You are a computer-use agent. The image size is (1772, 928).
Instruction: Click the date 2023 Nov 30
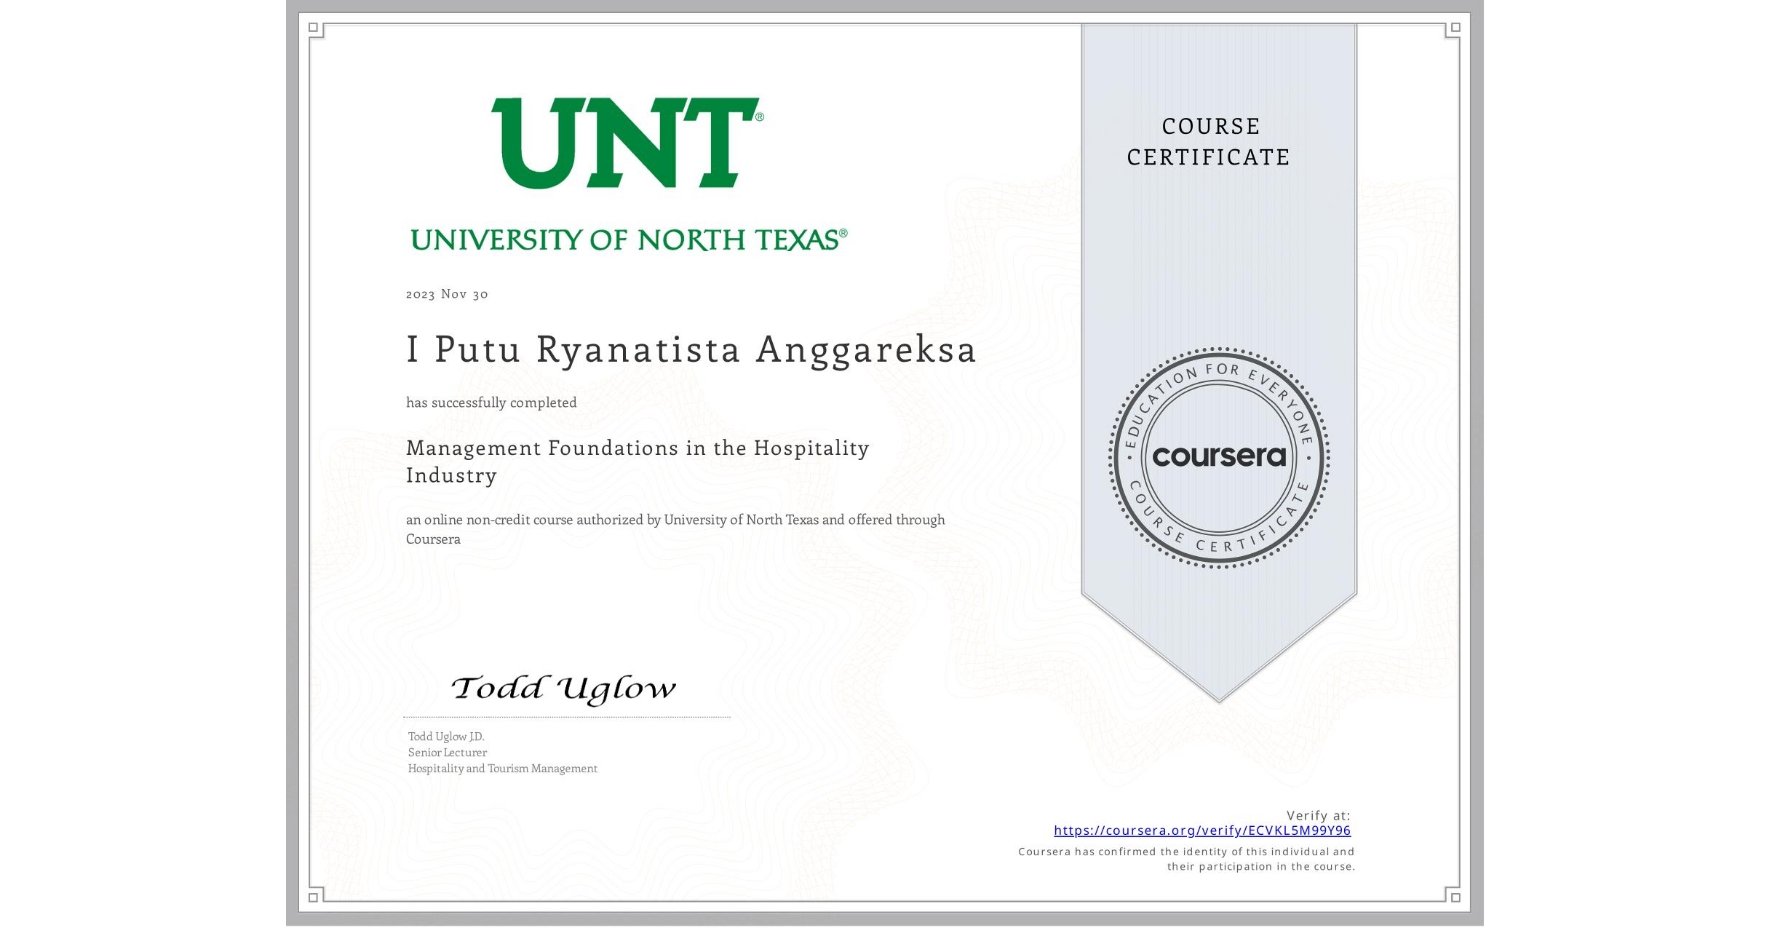point(446,294)
